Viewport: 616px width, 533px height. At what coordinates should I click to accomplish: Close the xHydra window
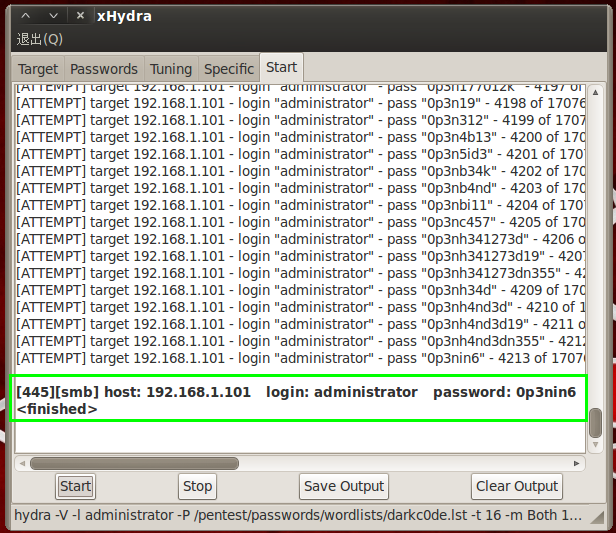[x=80, y=15]
